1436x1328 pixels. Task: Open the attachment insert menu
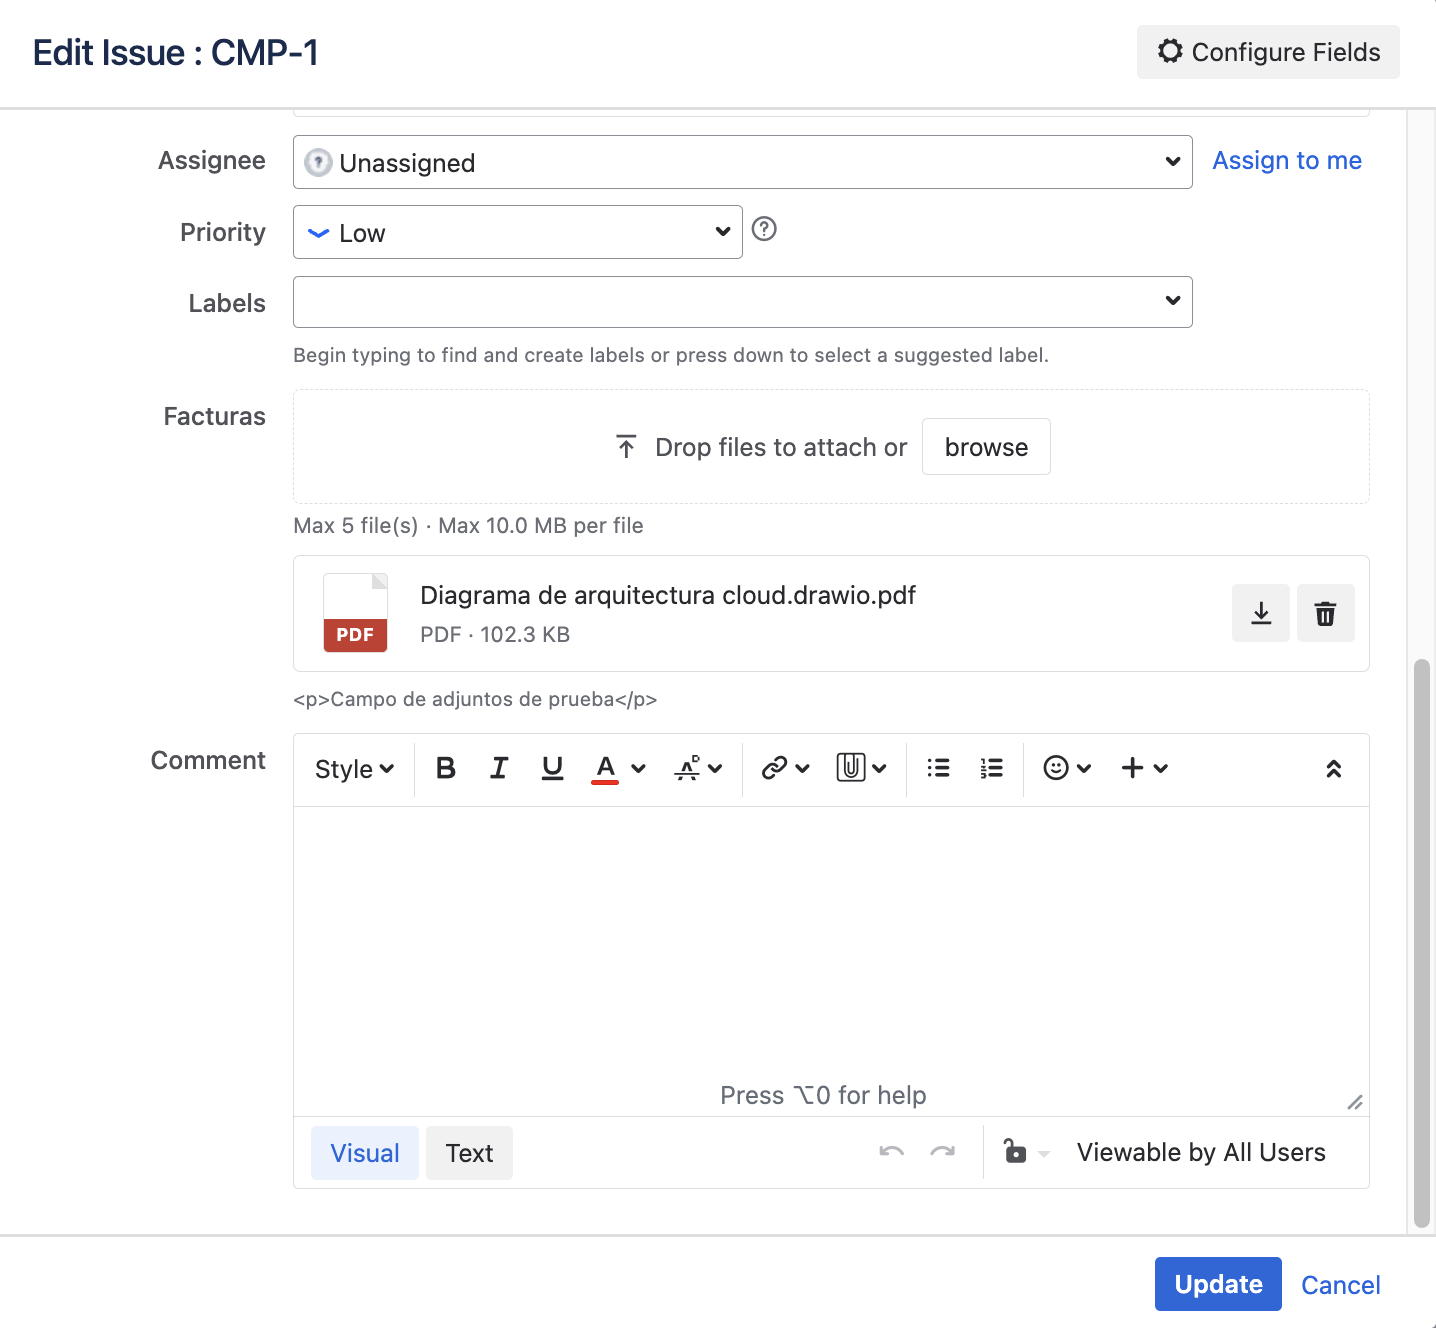point(861,768)
